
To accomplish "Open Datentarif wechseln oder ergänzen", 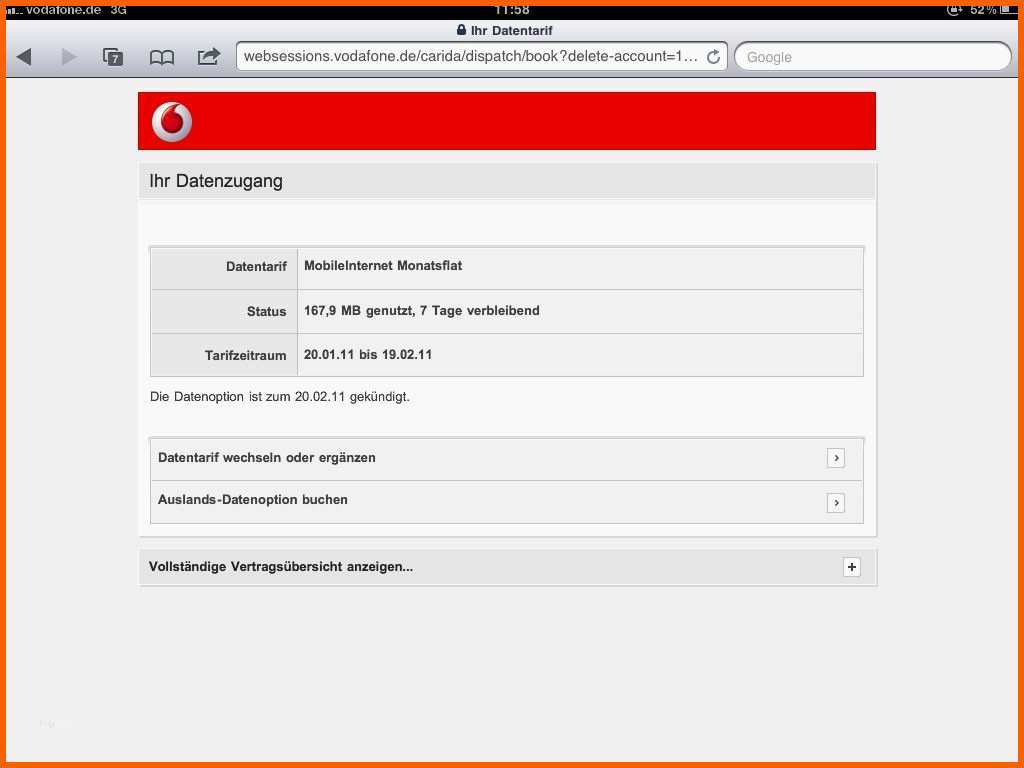I will tap(267, 458).
